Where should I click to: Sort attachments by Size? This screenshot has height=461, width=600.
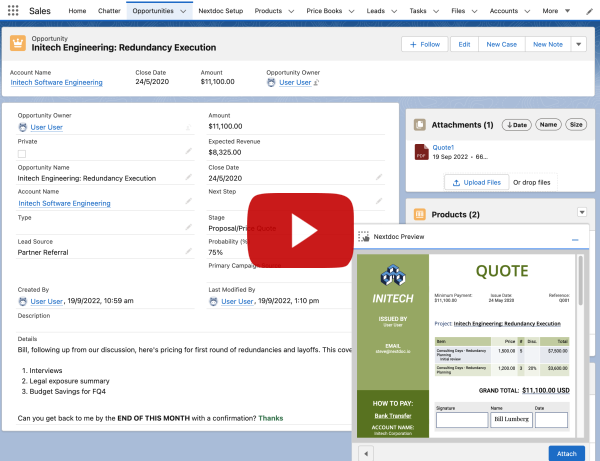point(576,125)
